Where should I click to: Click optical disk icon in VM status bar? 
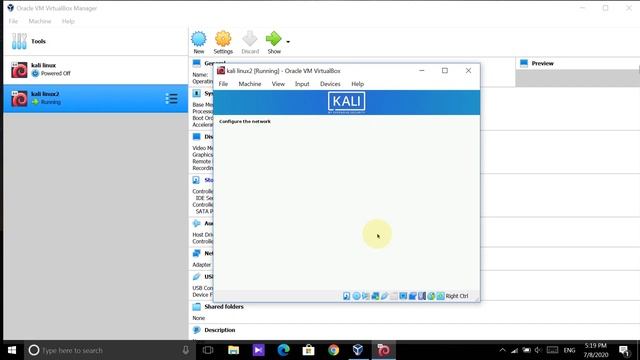356,296
